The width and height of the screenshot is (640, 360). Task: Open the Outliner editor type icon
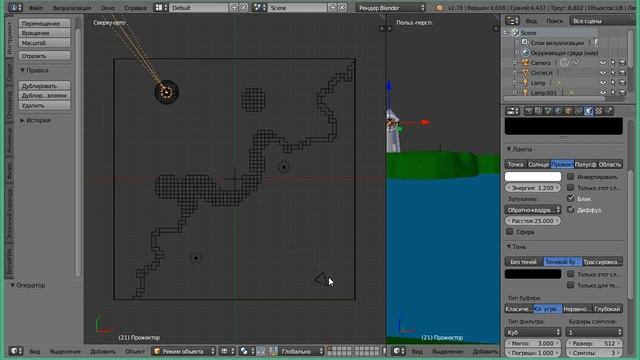[x=512, y=21]
